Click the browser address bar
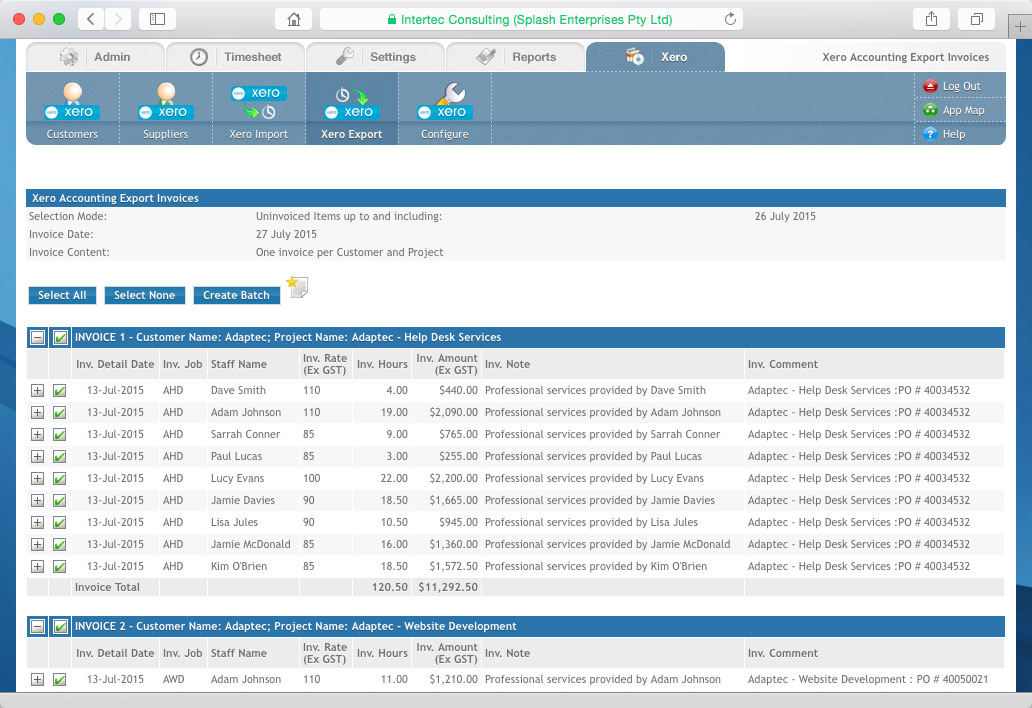The height and width of the screenshot is (708, 1032). [x=531, y=19]
